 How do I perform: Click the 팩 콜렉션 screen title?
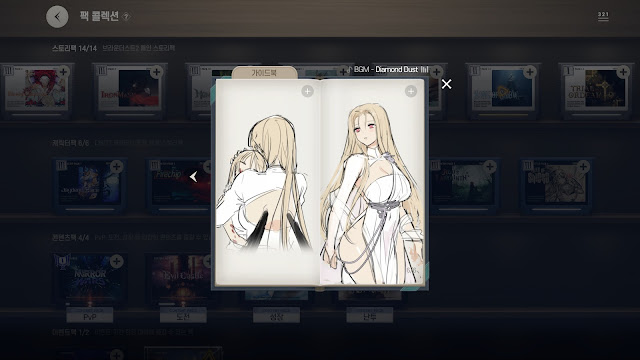point(99,16)
